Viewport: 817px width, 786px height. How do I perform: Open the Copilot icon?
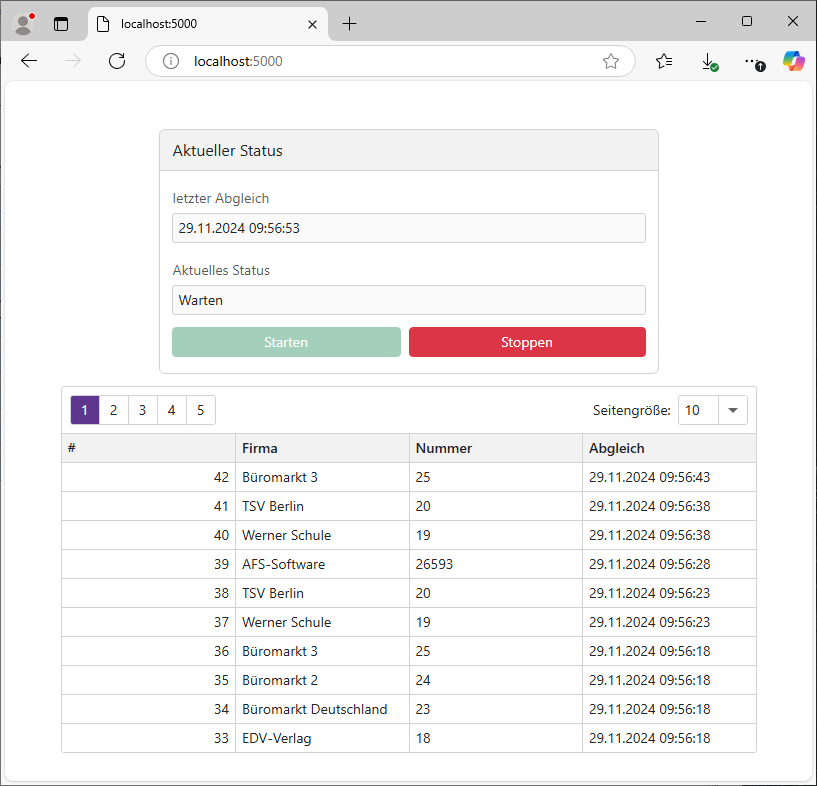coord(794,61)
